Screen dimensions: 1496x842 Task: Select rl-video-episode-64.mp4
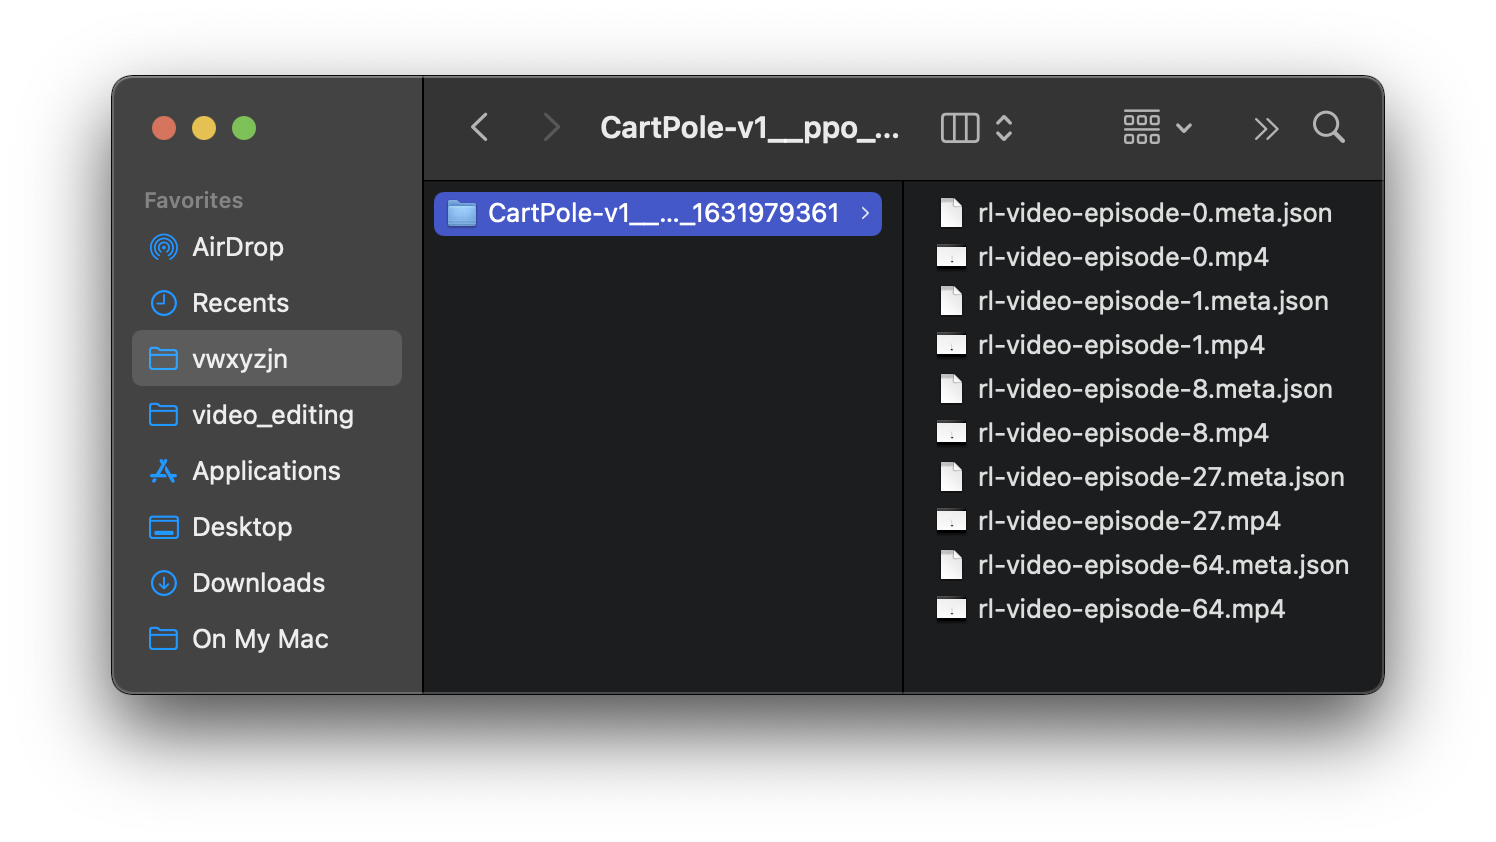(1143, 609)
